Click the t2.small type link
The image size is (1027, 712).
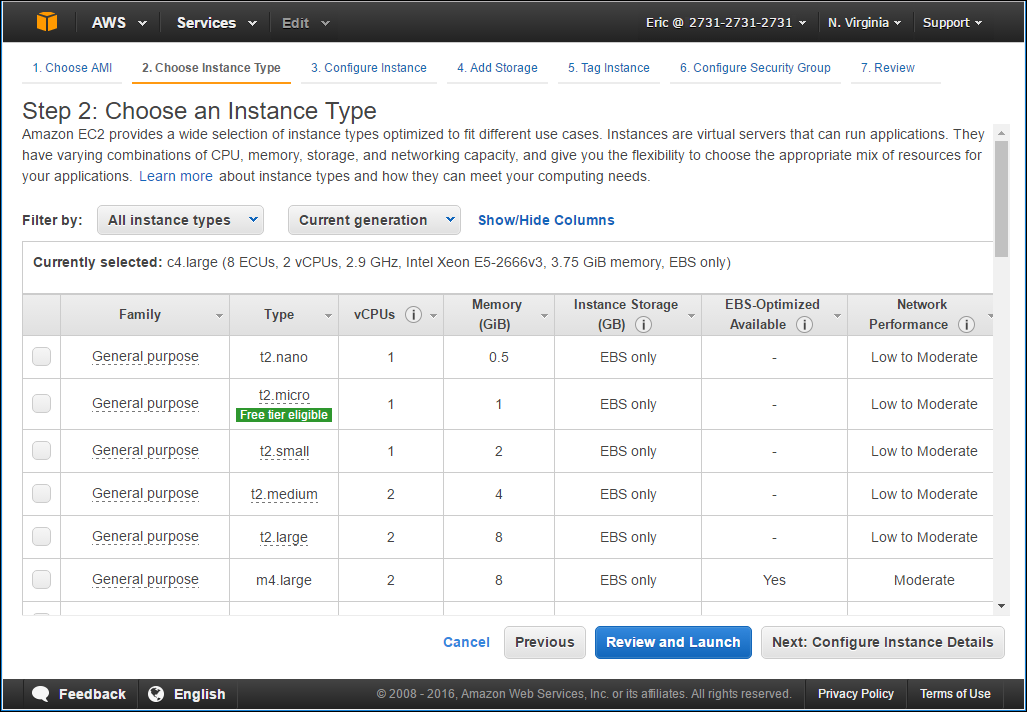pos(284,451)
